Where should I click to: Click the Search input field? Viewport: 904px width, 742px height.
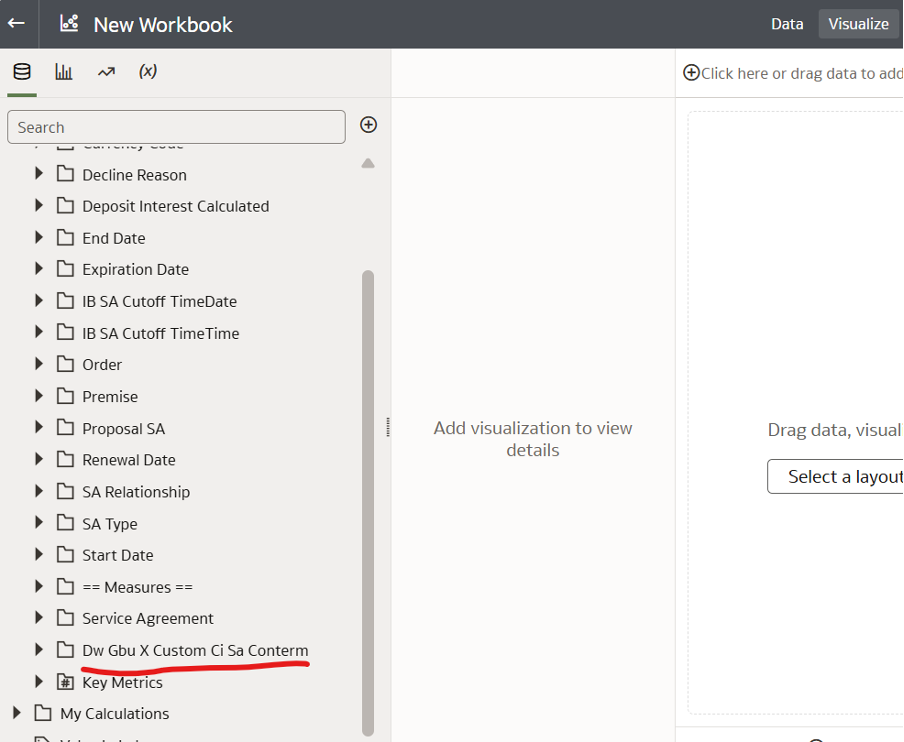pyautogui.click(x=176, y=127)
